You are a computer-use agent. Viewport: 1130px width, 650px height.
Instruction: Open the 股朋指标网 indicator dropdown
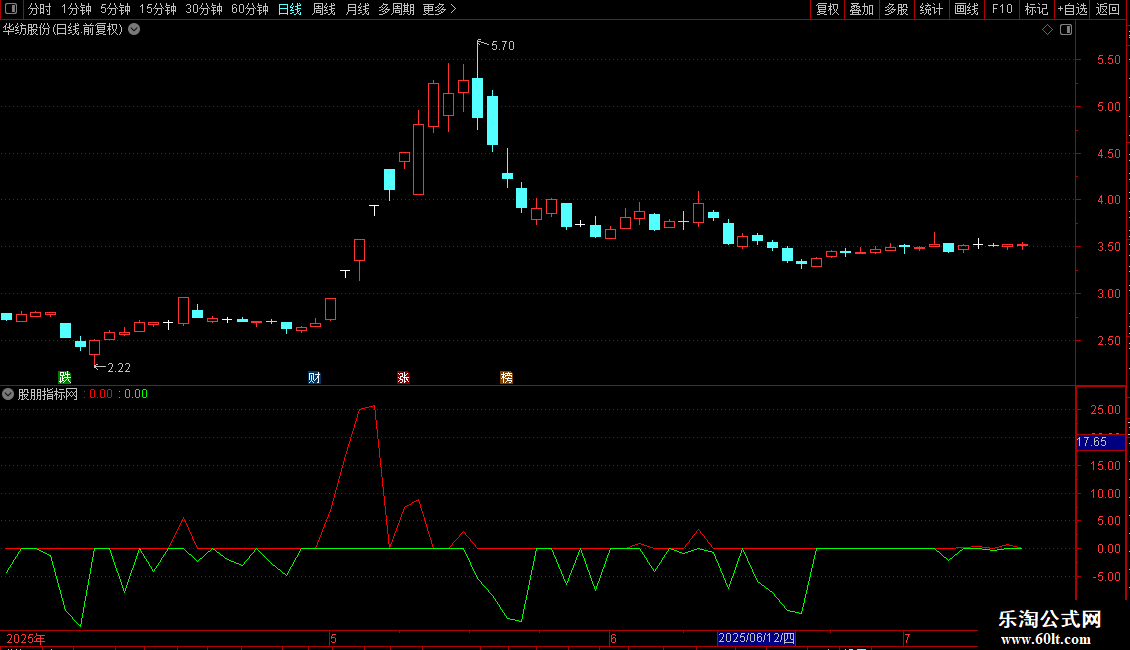pos(8,394)
